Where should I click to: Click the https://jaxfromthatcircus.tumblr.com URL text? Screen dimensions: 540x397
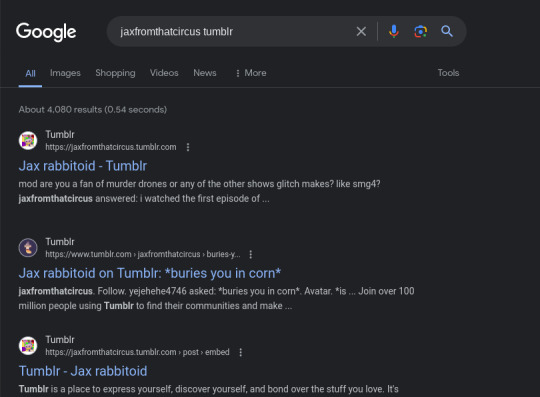tap(111, 147)
